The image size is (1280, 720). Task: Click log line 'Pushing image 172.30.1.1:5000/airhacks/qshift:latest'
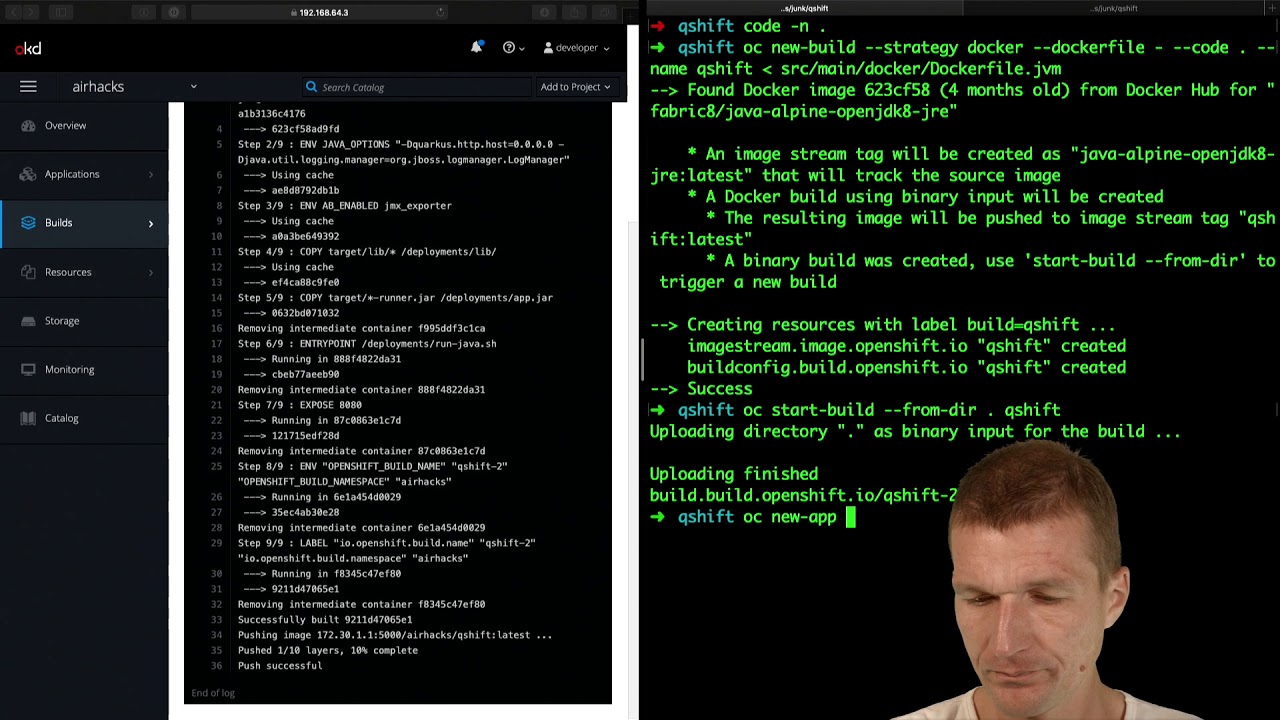click(395, 635)
